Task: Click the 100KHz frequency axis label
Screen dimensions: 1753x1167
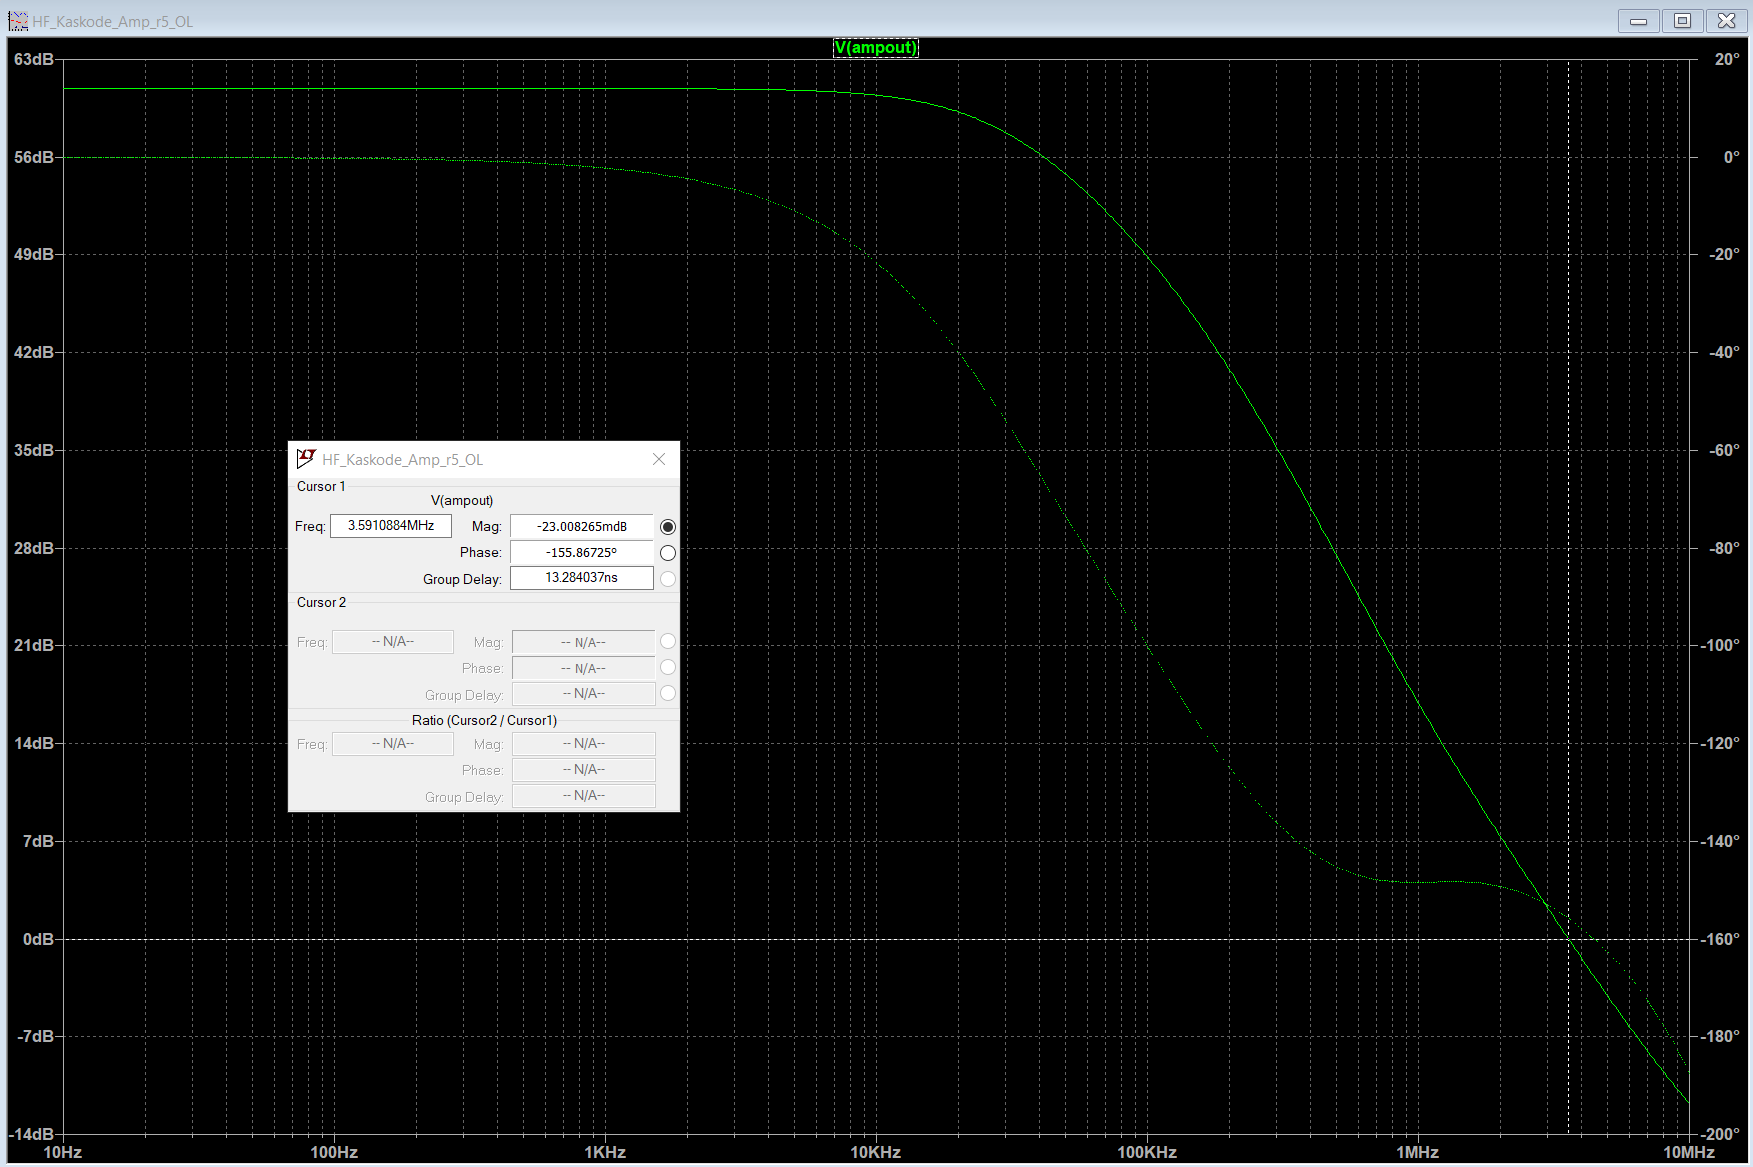Action: [x=1147, y=1152]
